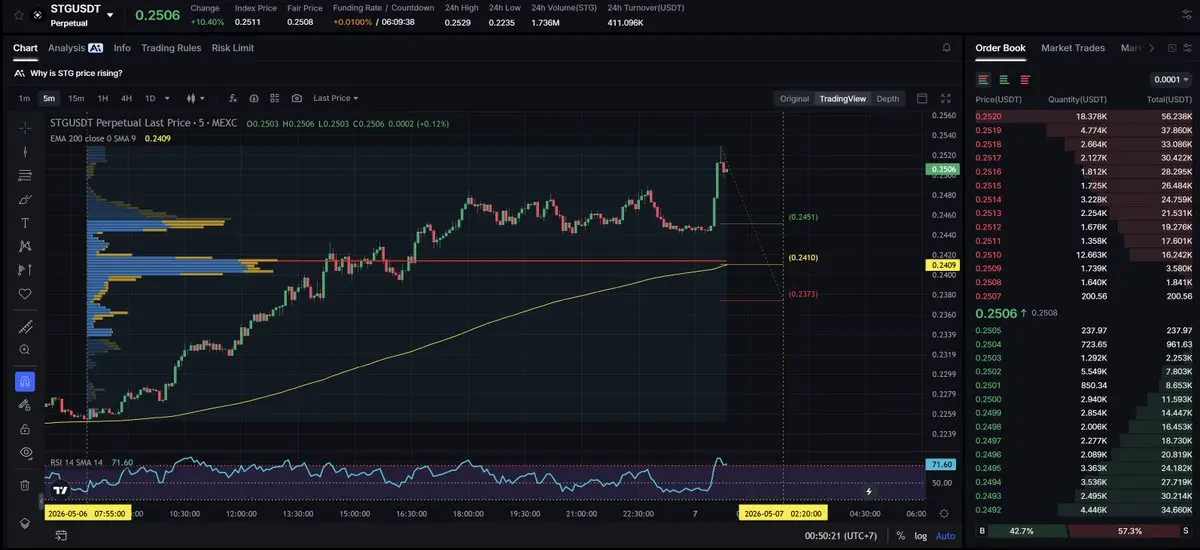
Task: Select the brush drawing tool
Action: (x=25, y=199)
